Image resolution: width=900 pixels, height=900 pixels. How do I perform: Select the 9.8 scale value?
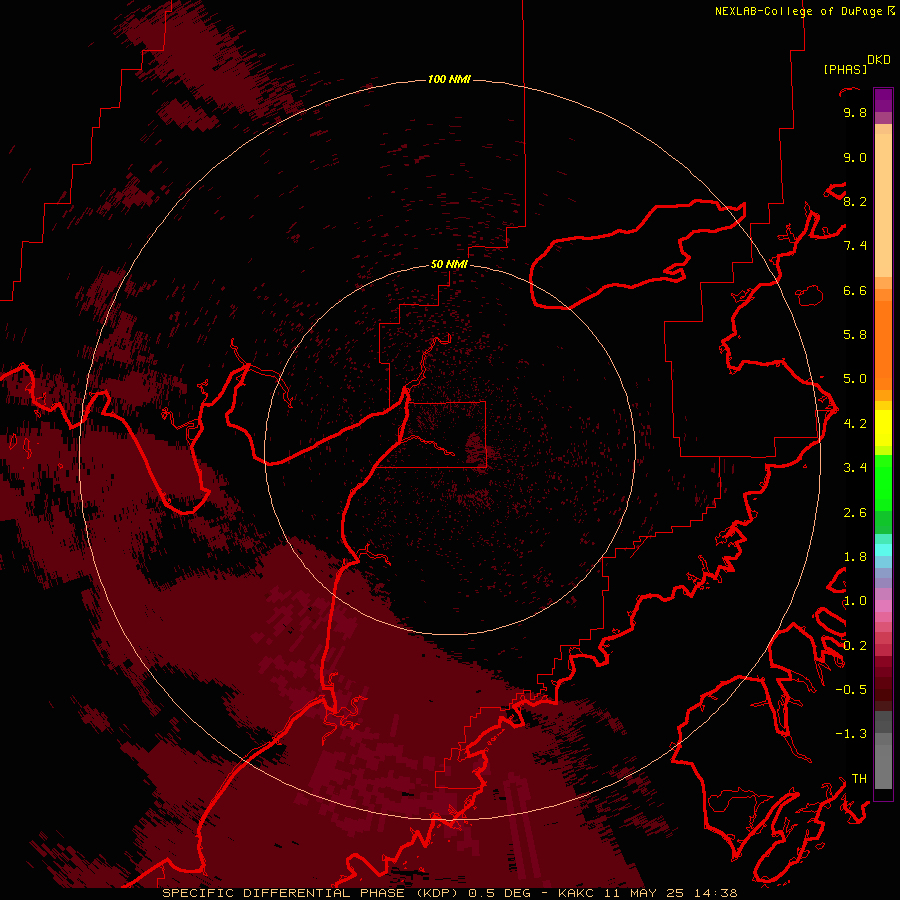(x=855, y=112)
